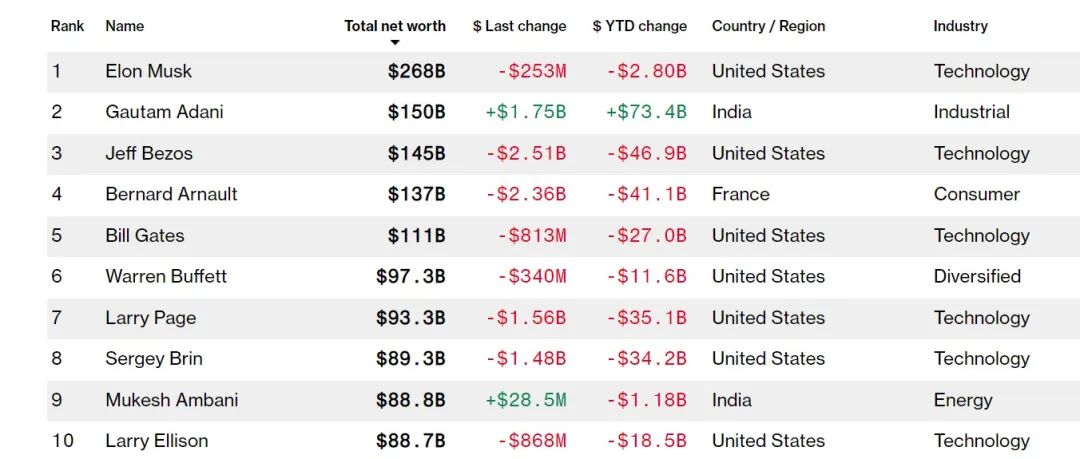The height and width of the screenshot is (459, 1080).
Task: Sort by Rank column header
Action: tap(68, 26)
